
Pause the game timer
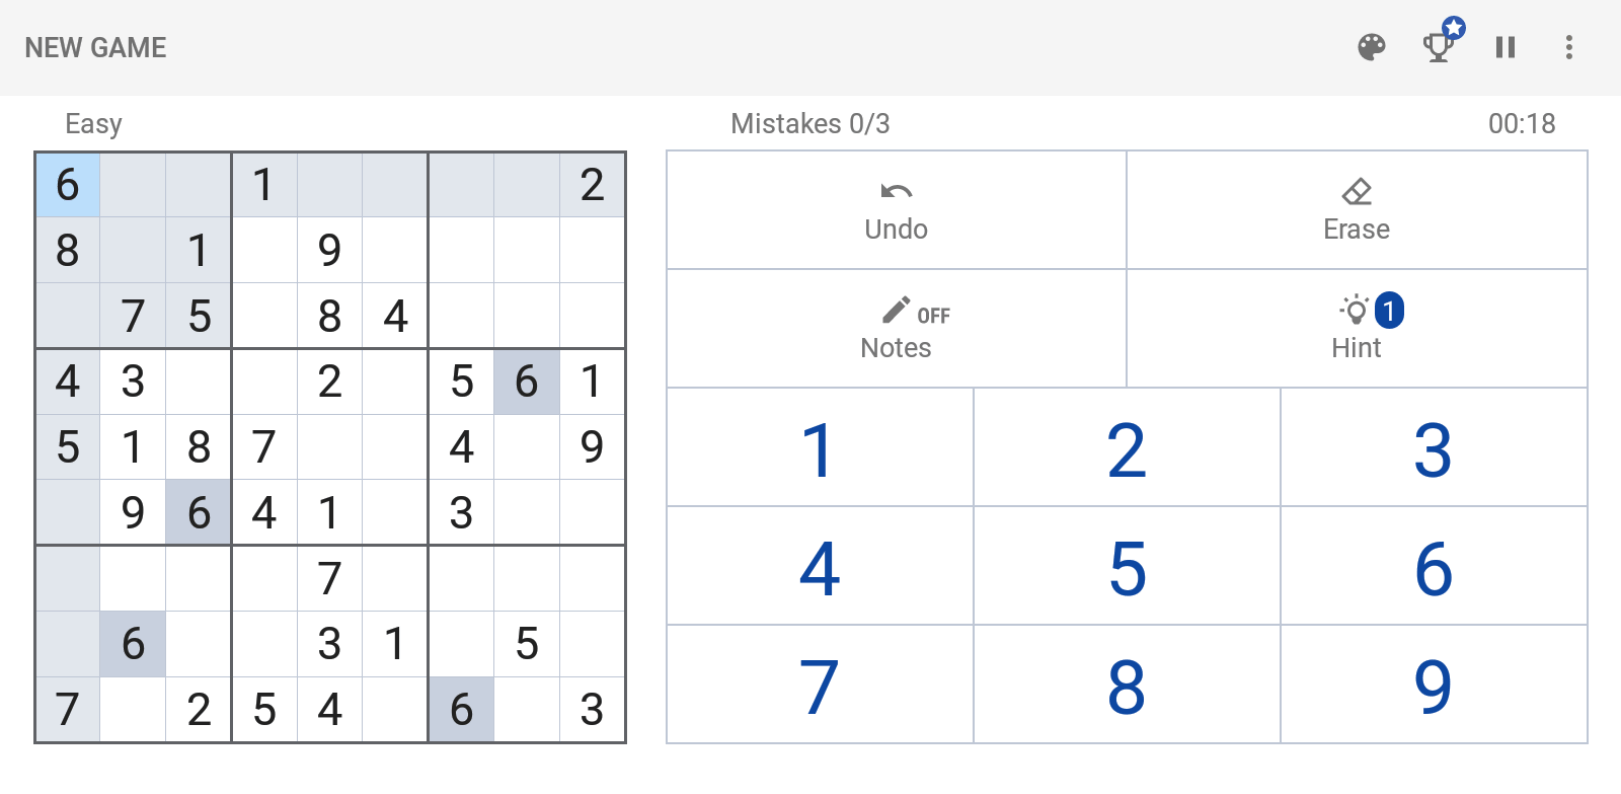[1505, 47]
